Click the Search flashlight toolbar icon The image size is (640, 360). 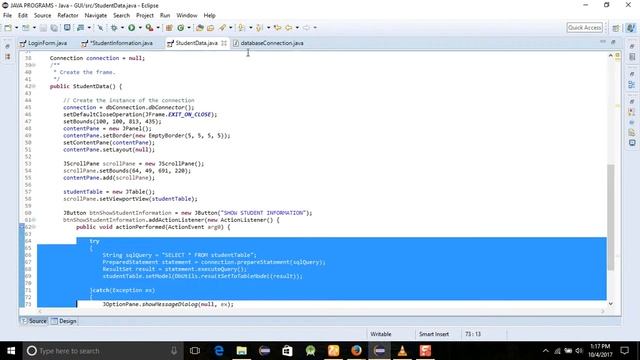coord(222,28)
